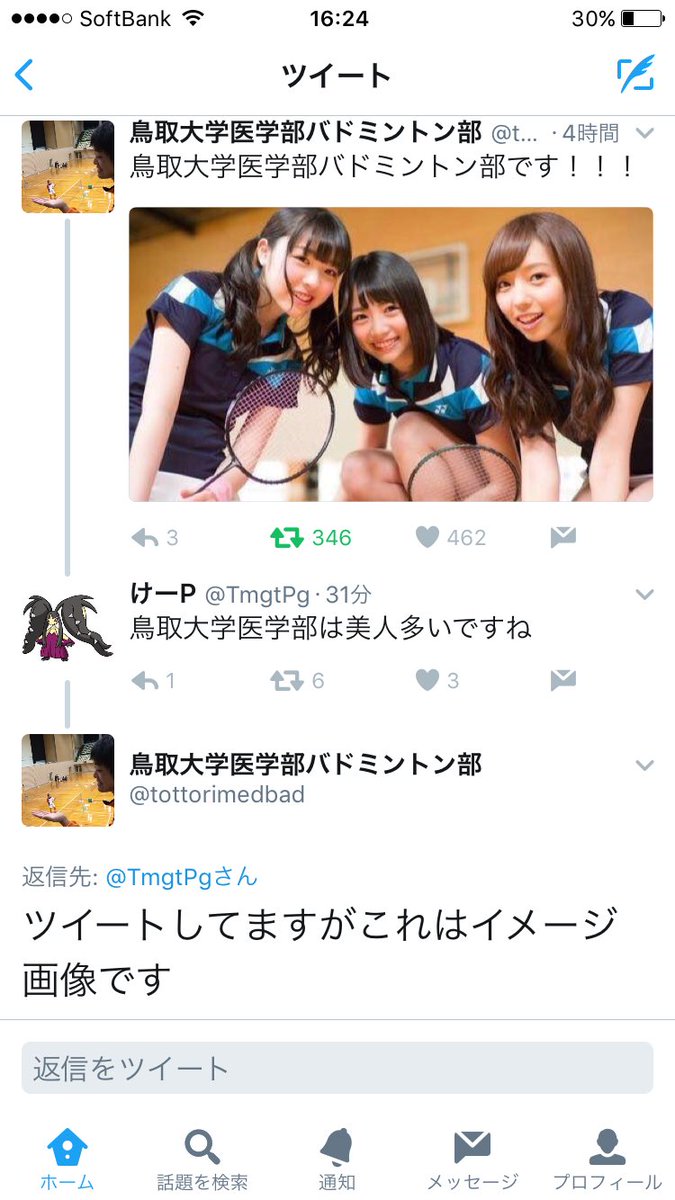Expand options chevron on けーP's tweet

click(645, 594)
